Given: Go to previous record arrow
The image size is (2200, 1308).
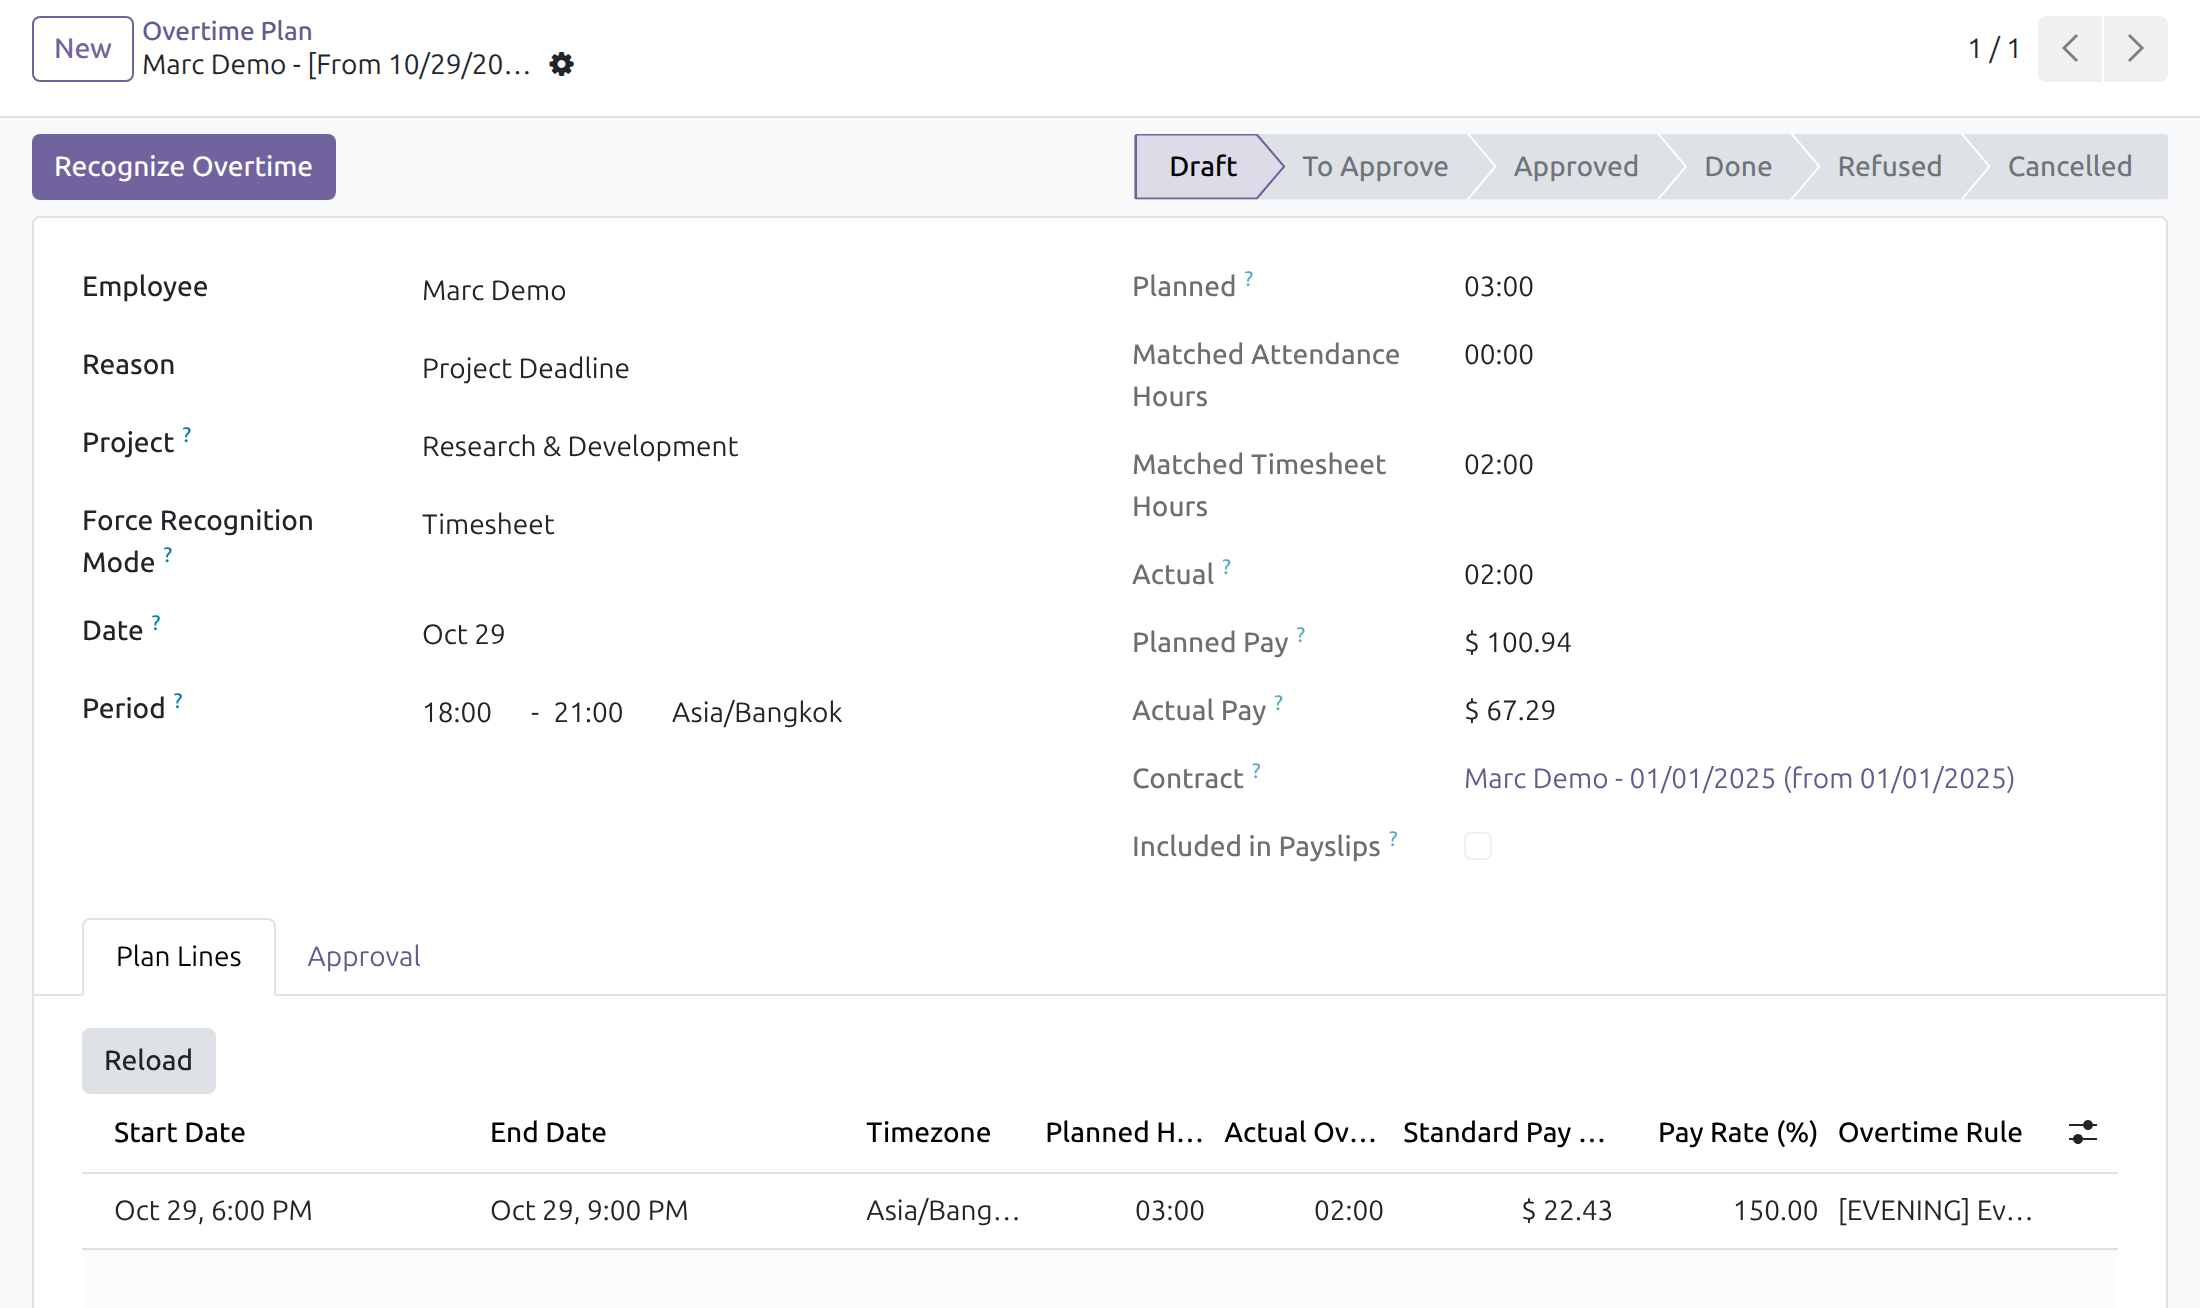Looking at the screenshot, I should tap(2070, 49).
